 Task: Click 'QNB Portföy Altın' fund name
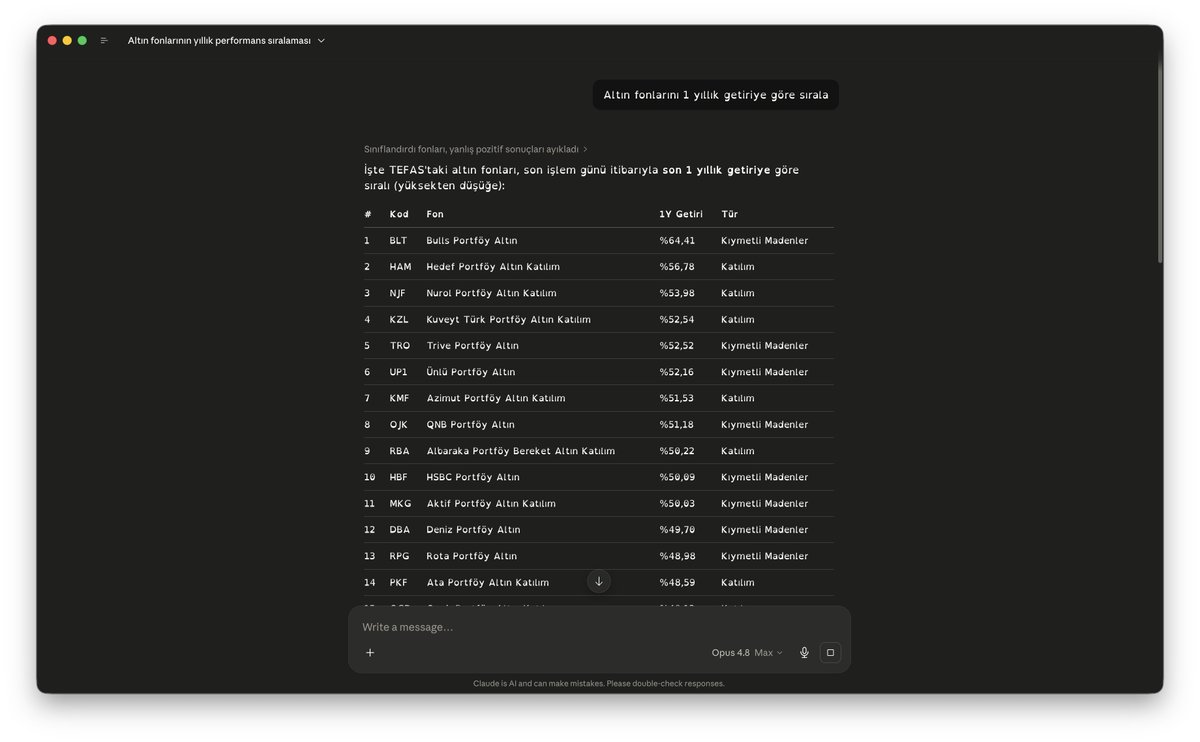click(471, 425)
